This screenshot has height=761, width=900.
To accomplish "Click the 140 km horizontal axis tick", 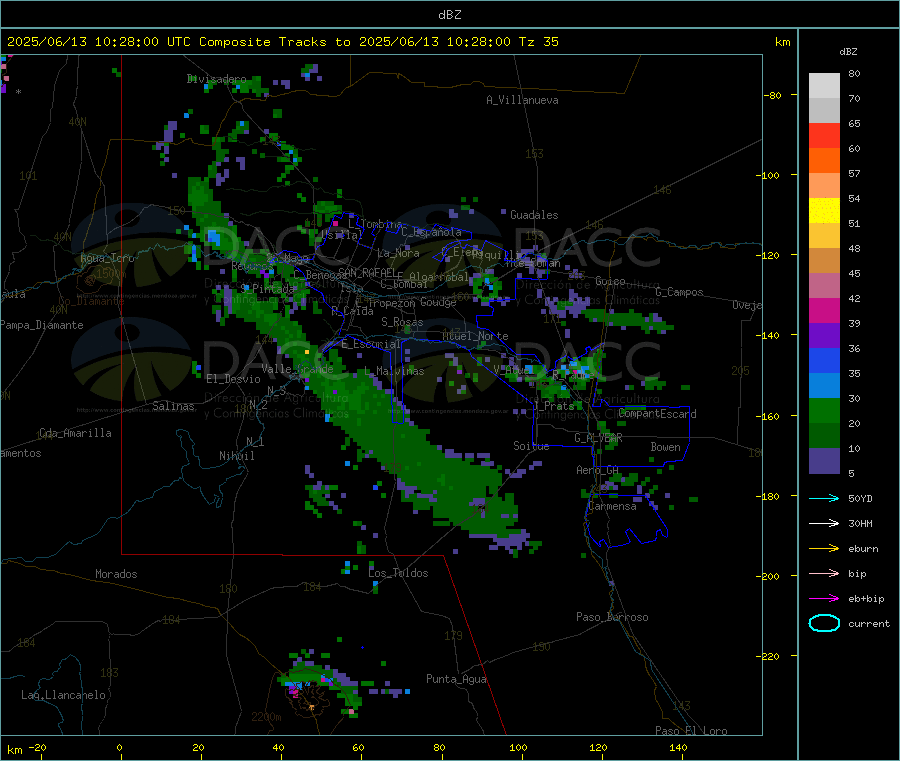I will [x=678, y=748].
